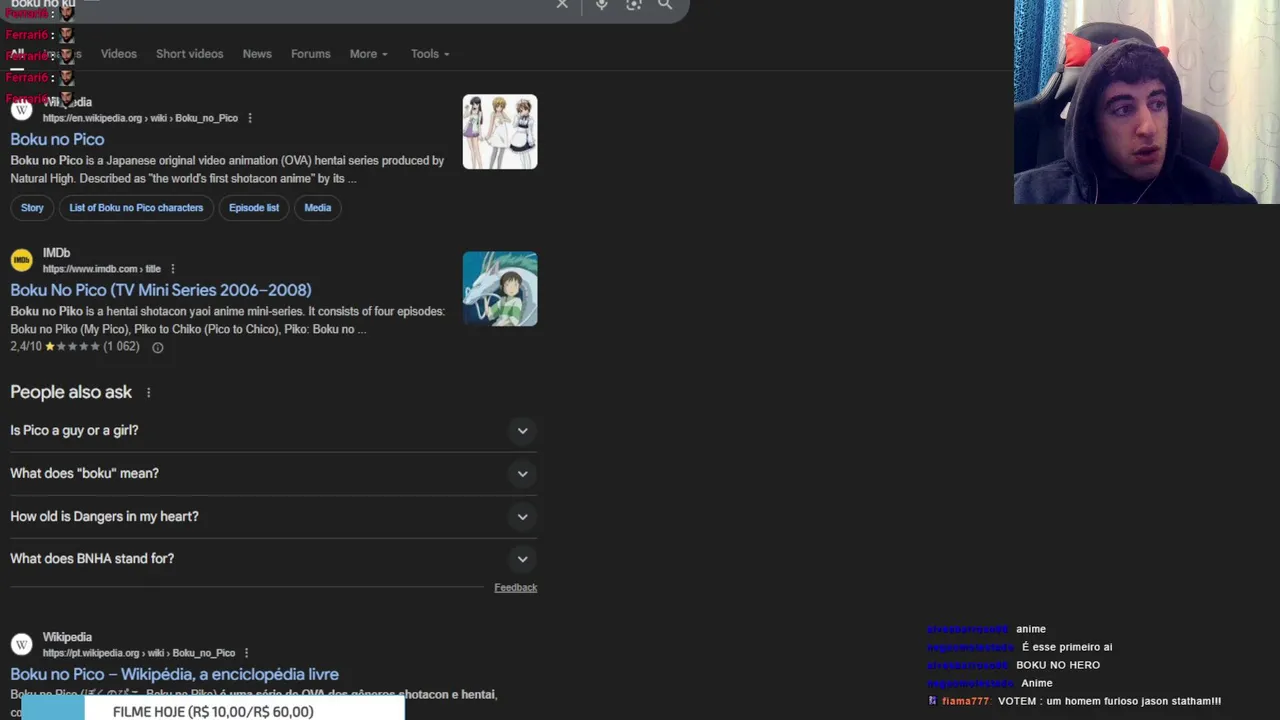
Task: Open the Tools dropdown
Action: [430, 54]
